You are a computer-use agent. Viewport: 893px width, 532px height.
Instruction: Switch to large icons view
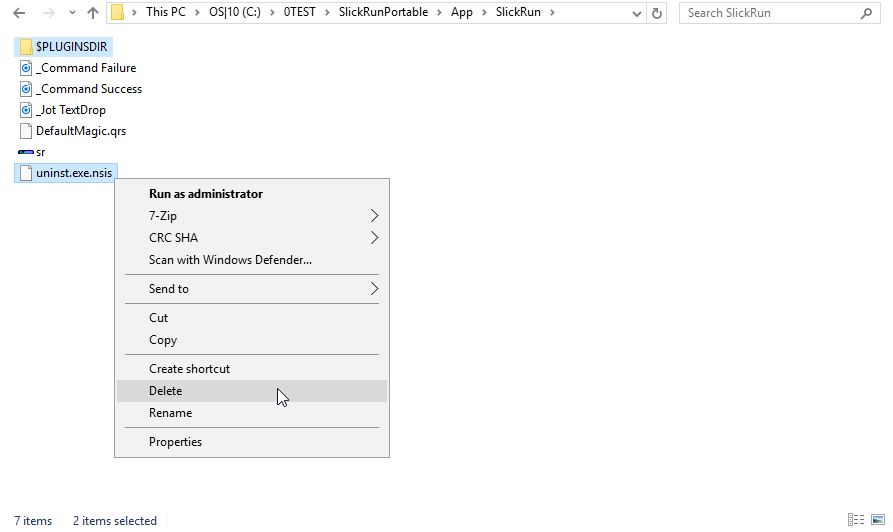click(x=878, y=519)
